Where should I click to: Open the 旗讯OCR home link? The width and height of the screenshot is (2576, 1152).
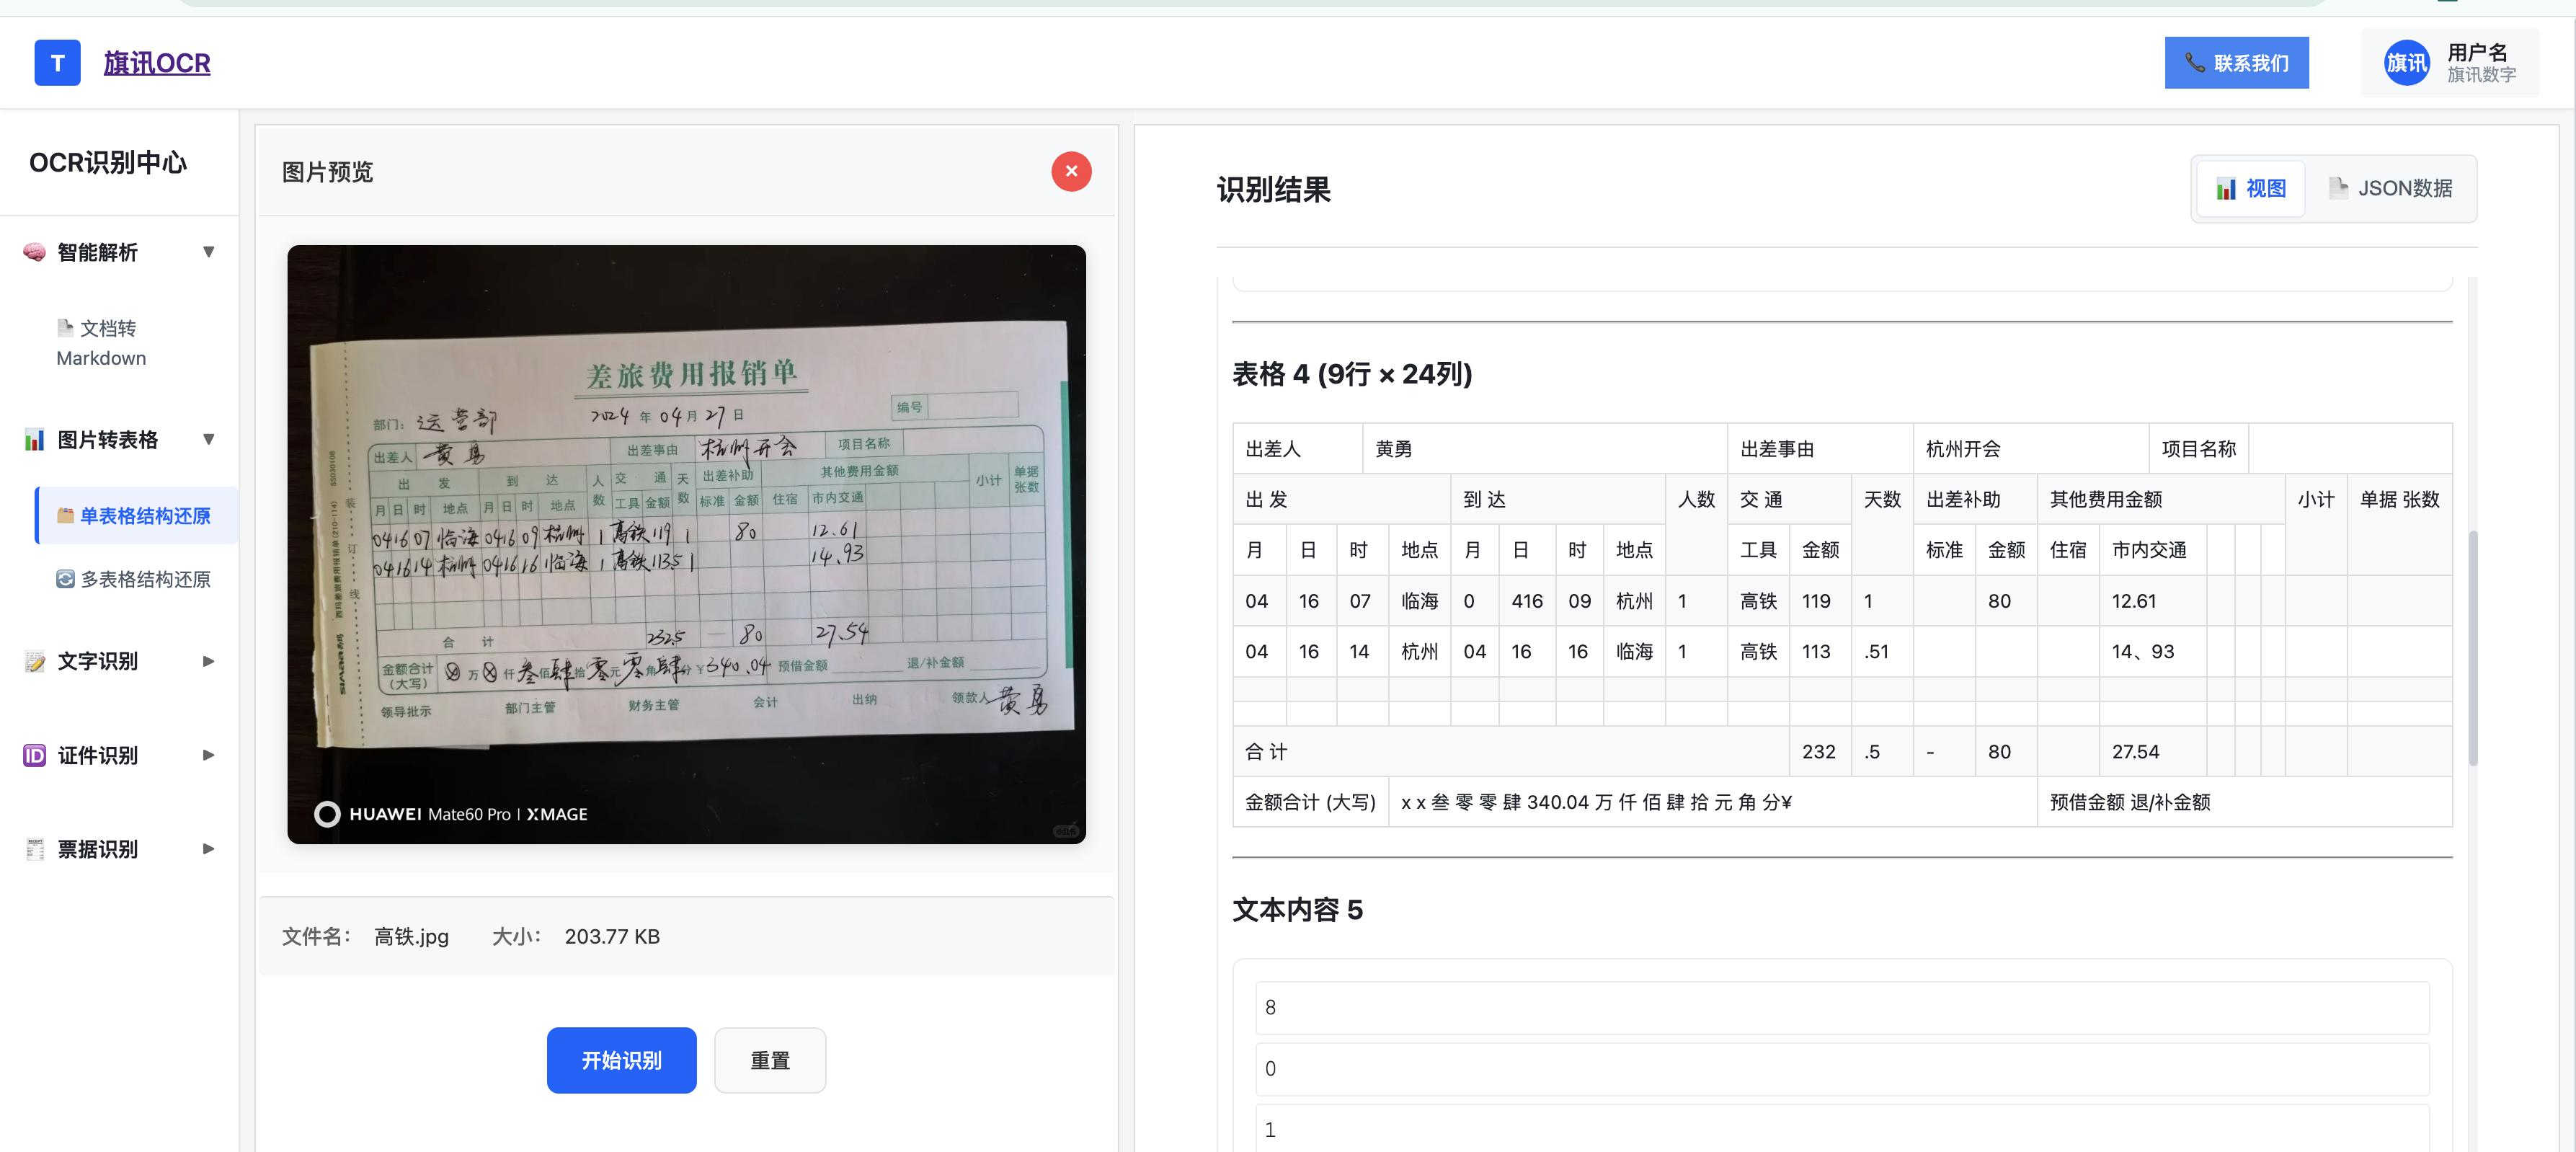pos(157,63)
